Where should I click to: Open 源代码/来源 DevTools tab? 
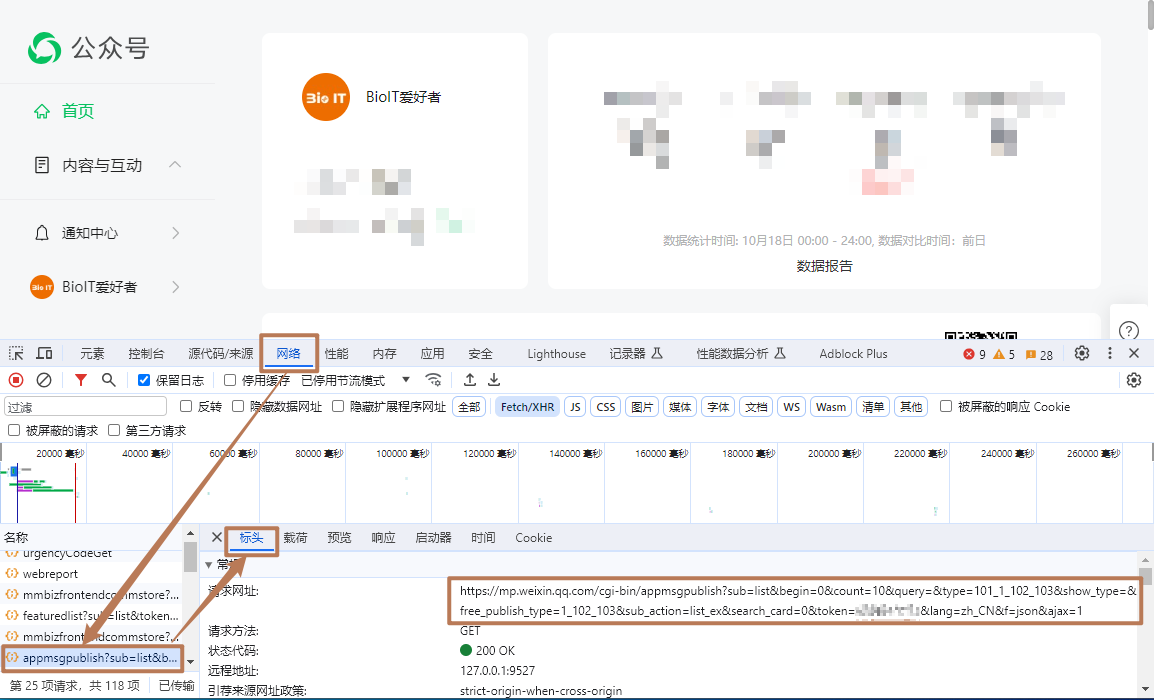point(220,353)
